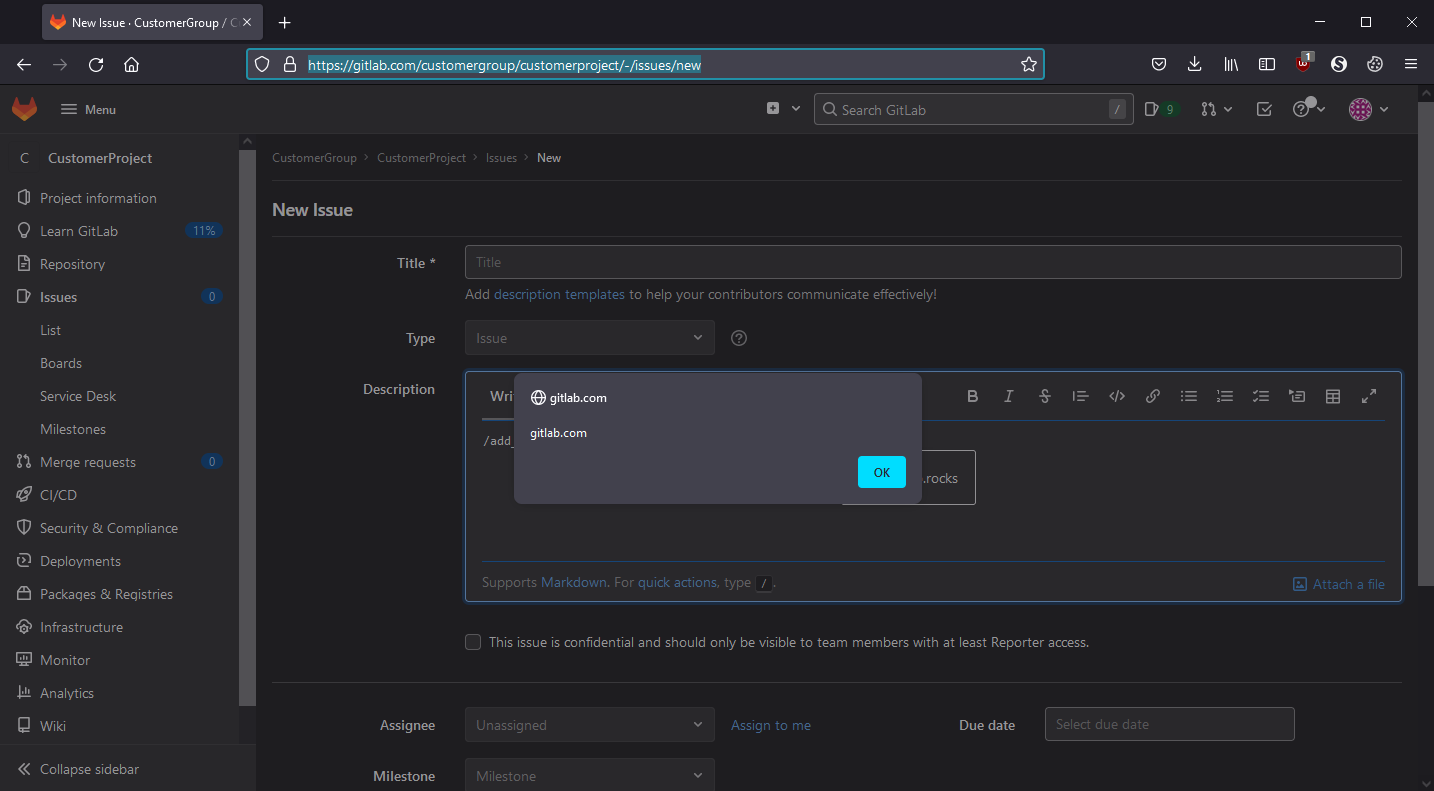The width and height of the screenshot is (1434, 791).
Task: Insert a link in description
Action: (x=1152, y=396)
